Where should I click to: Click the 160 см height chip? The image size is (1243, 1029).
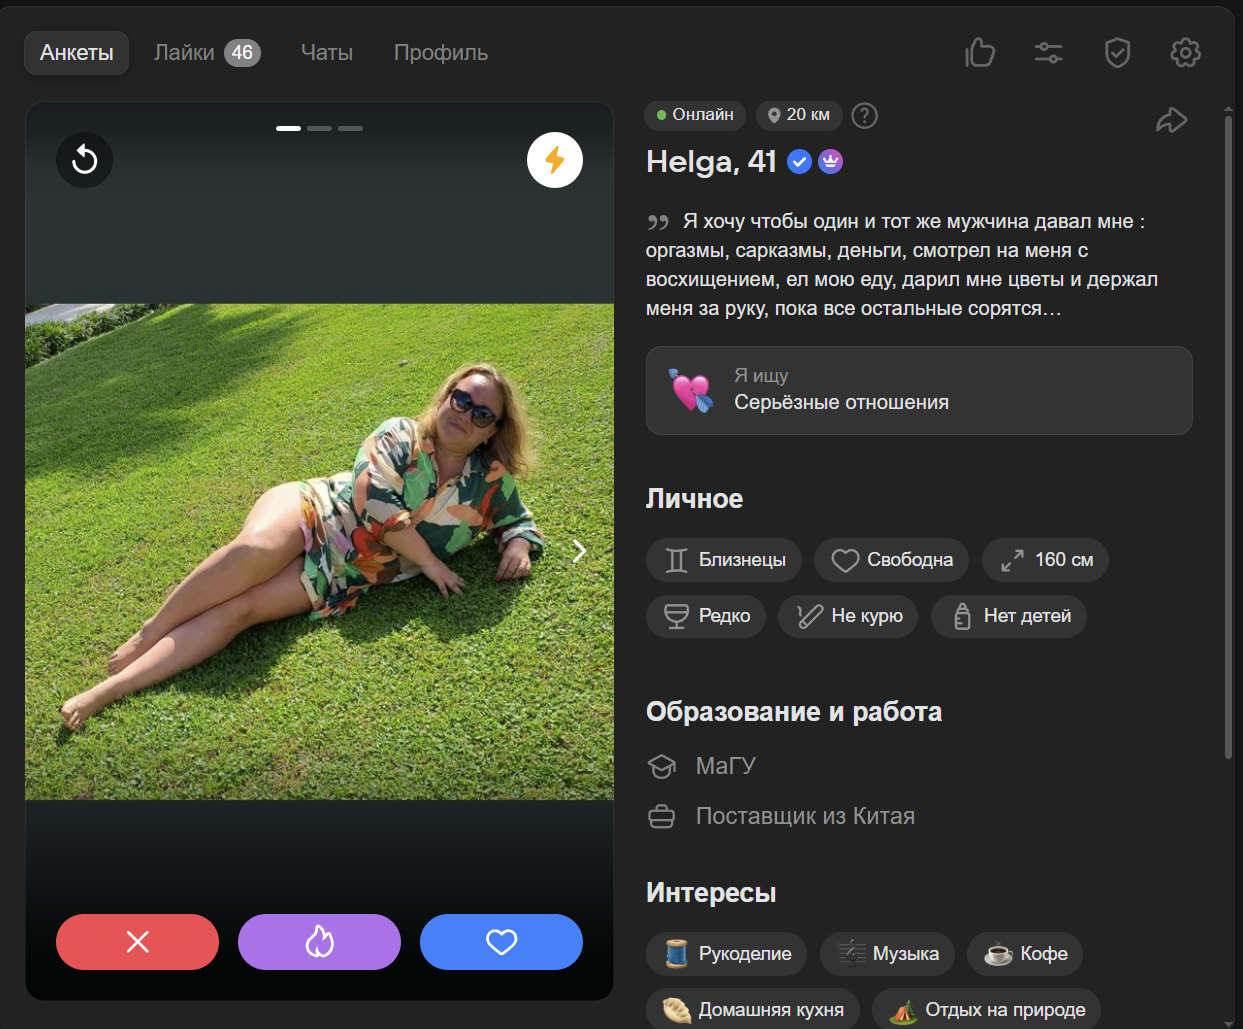point(1045,560)
